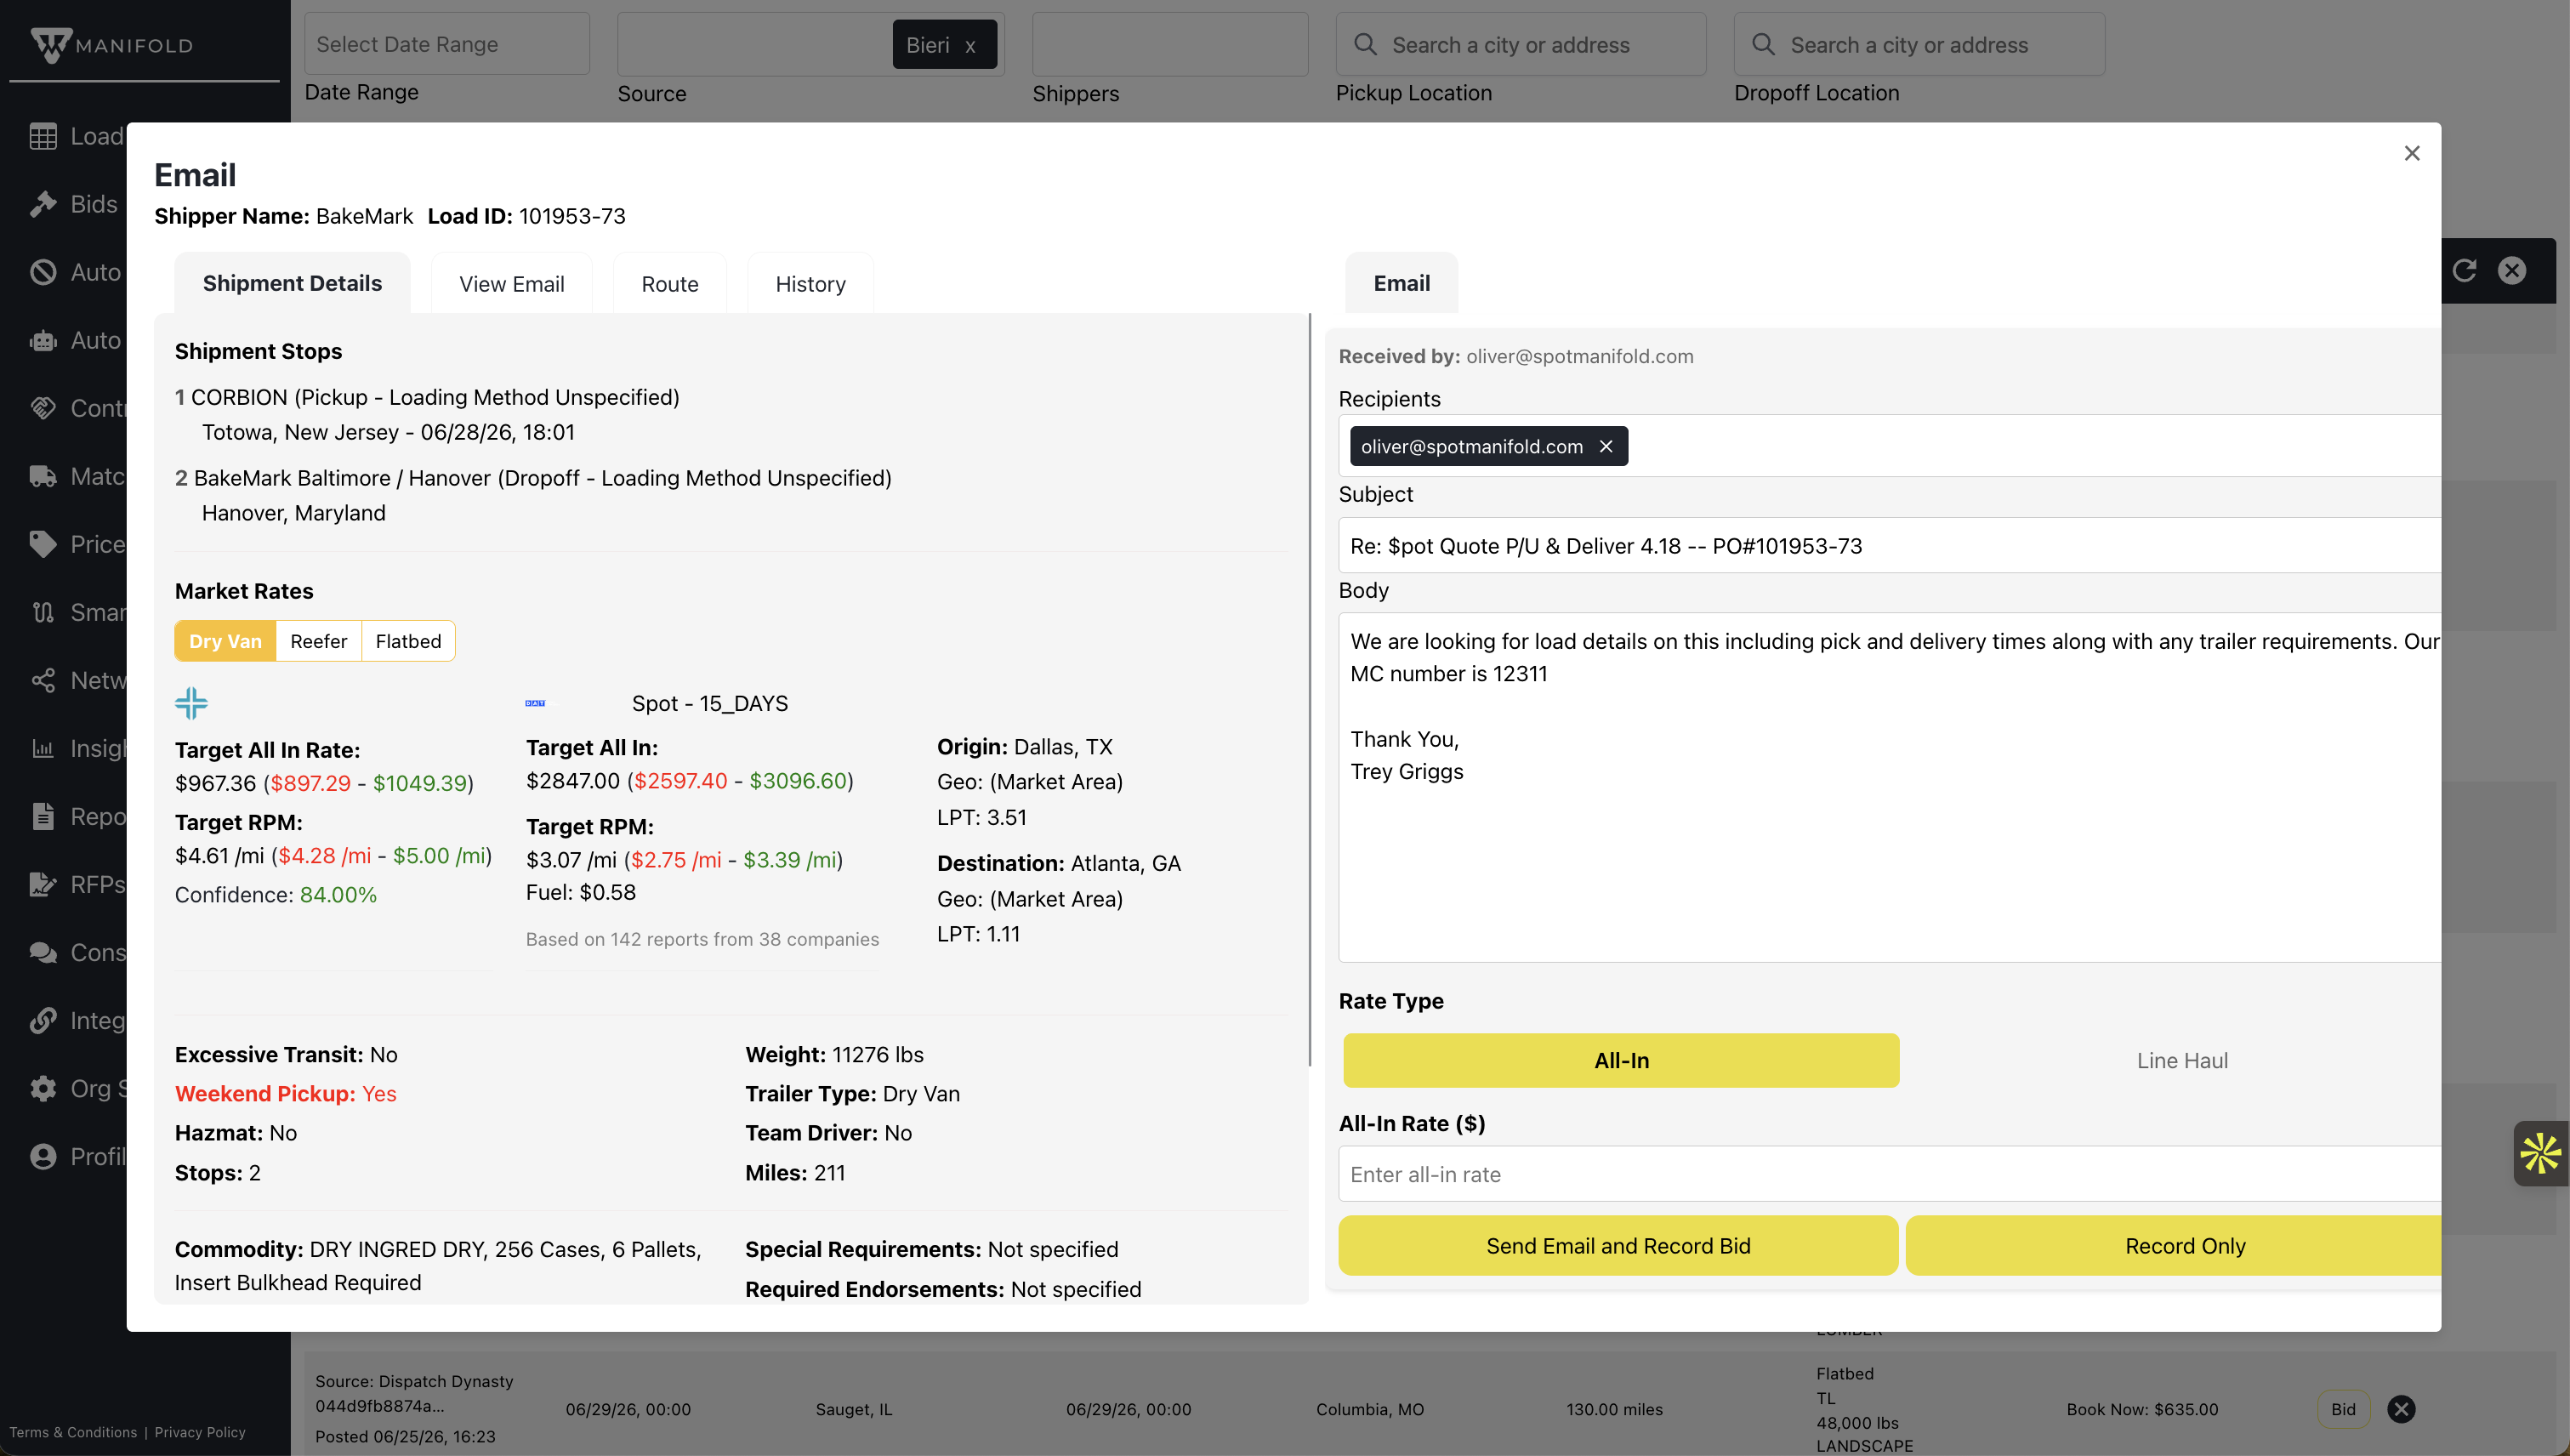Click the DAT rate source logo
This screenshot has height=1456, width=2570.
click(535, 703)
